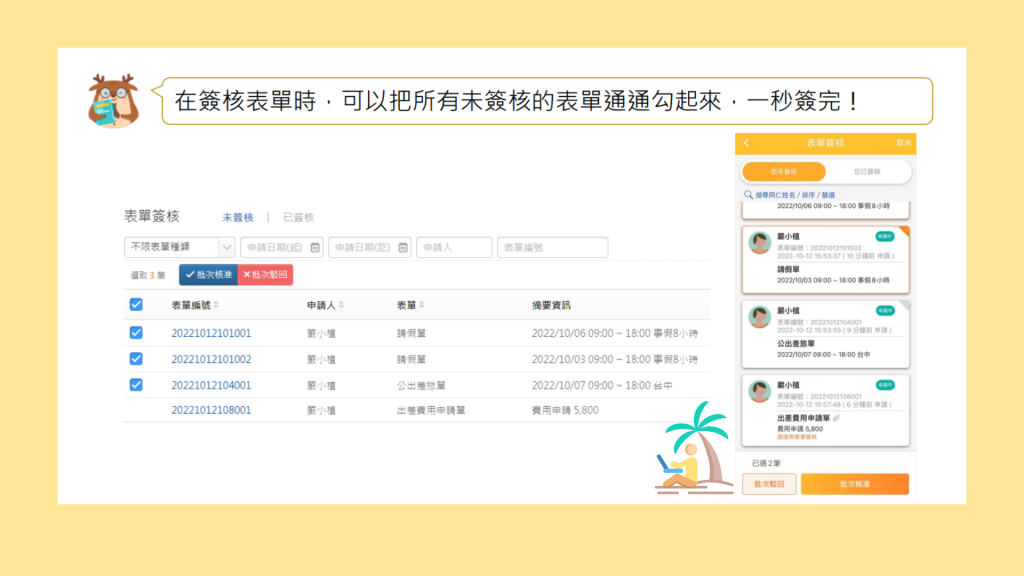Click the mobile search magnifier icon

click(748, 195)
